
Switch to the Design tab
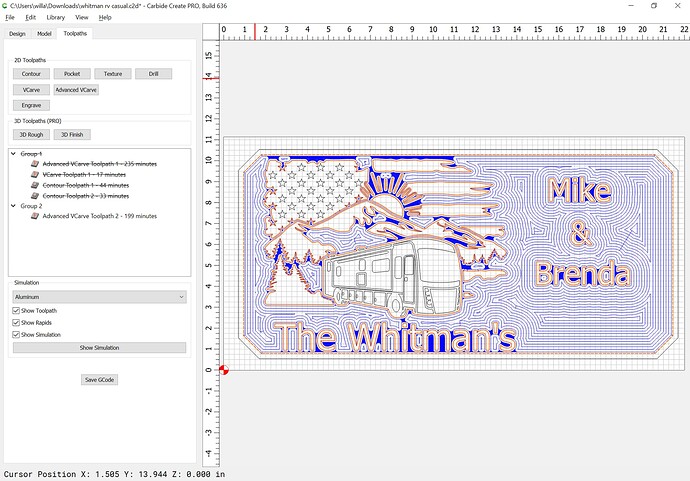(17, 33)
